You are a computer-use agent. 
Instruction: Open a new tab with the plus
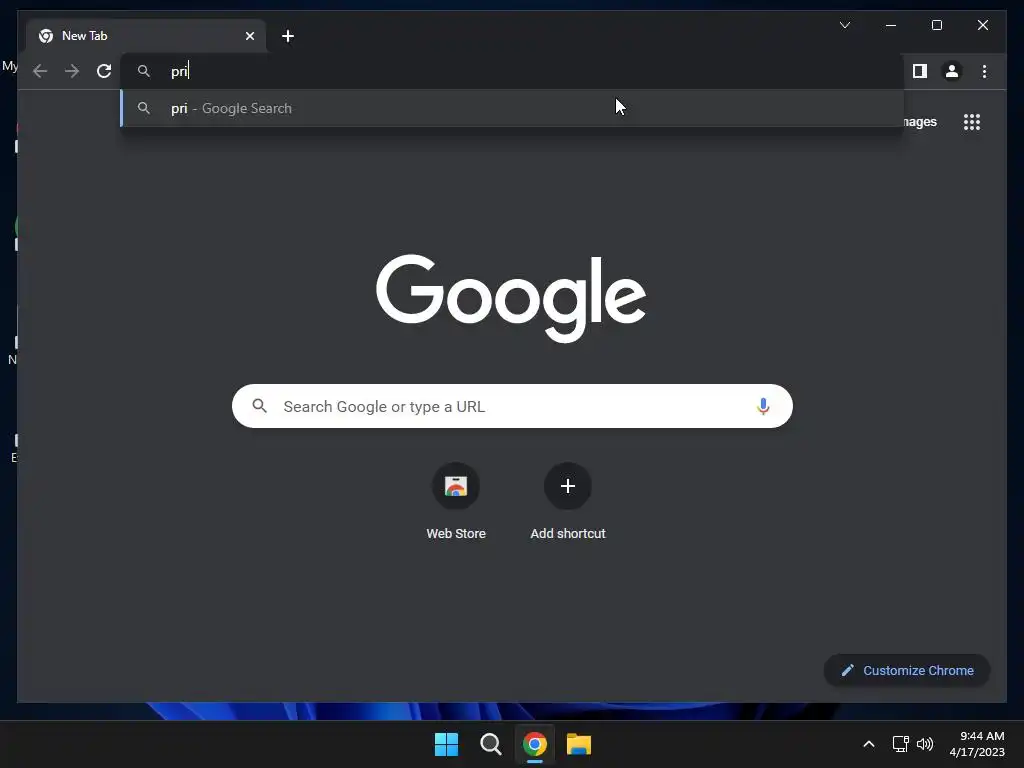point(288,36)
